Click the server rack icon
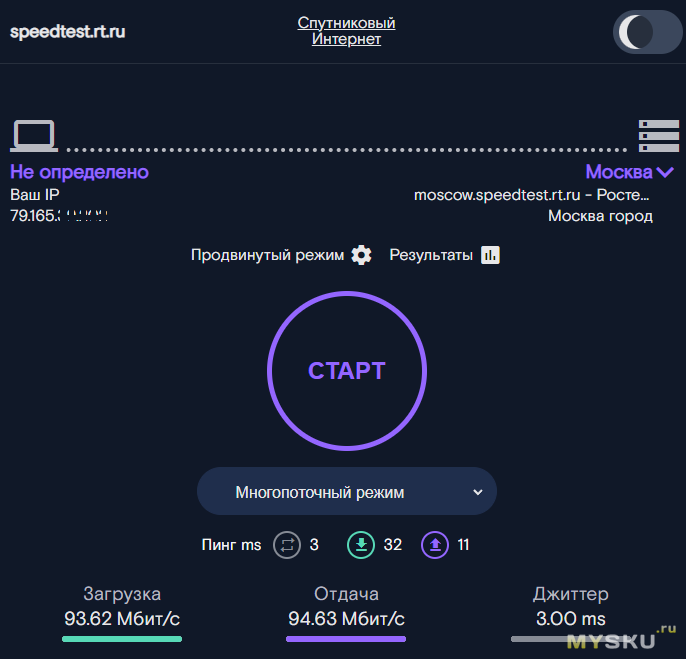 point(658,136)
